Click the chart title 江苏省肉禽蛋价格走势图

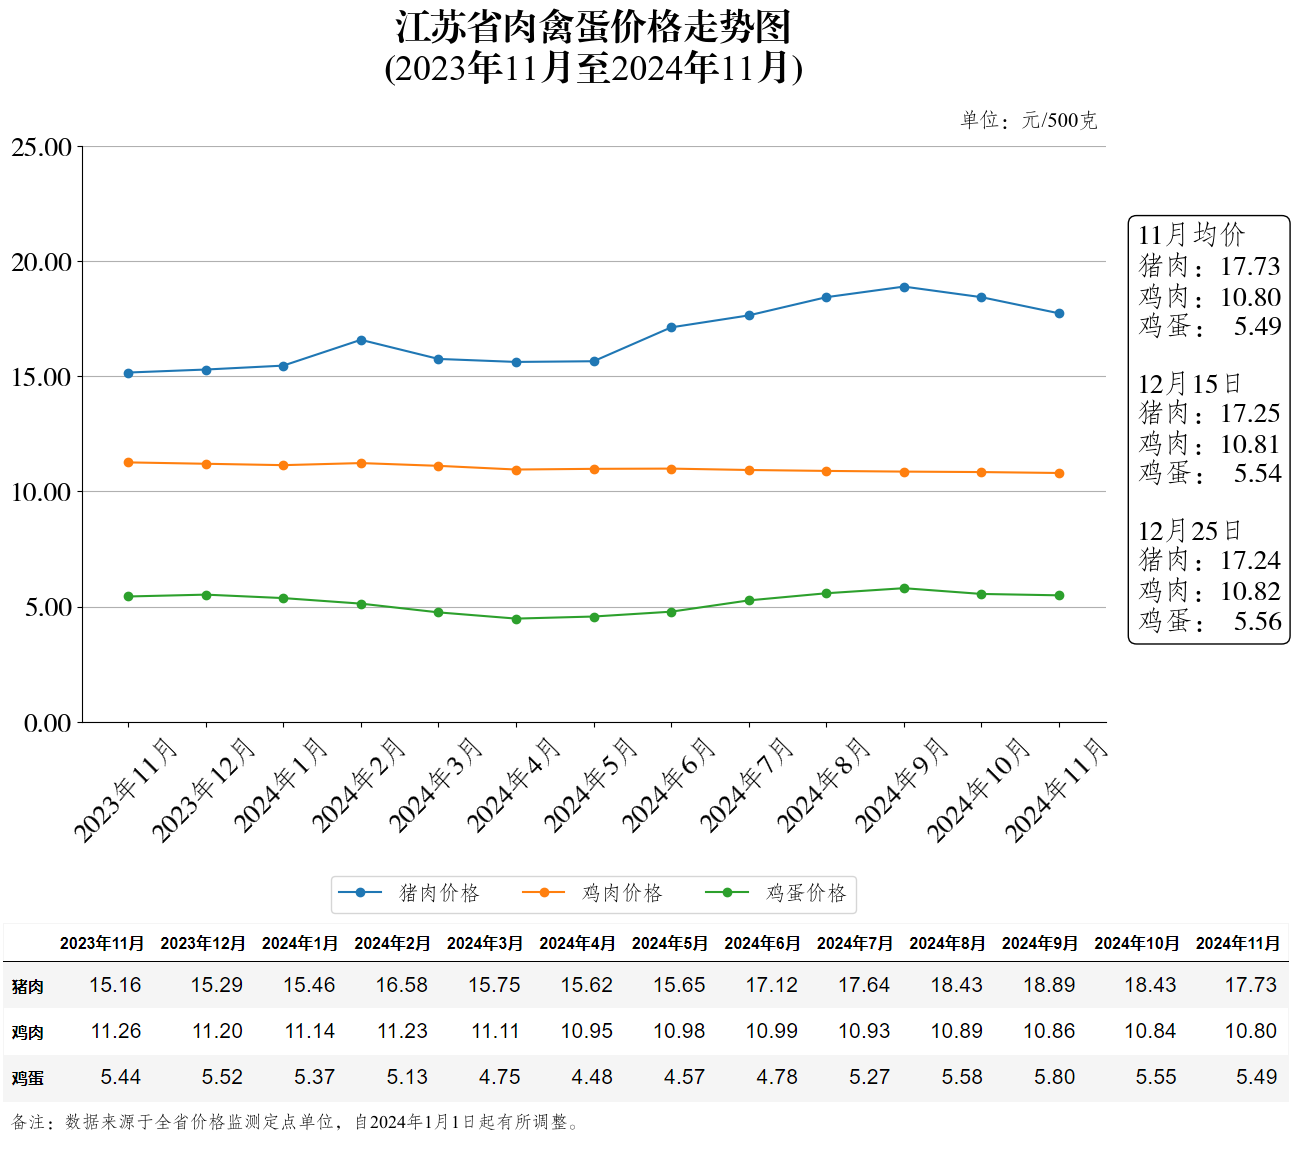tap(593, 27)
